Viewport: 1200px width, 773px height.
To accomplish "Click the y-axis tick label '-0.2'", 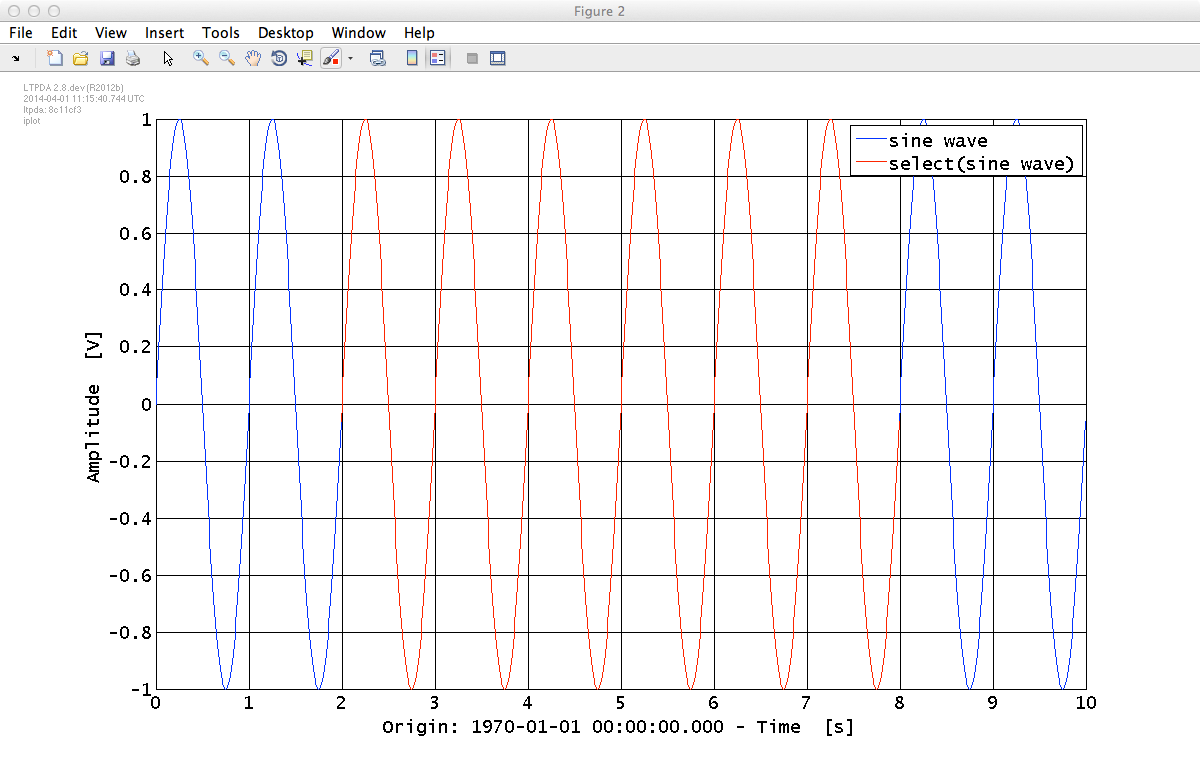I will [x=133, y=462].
